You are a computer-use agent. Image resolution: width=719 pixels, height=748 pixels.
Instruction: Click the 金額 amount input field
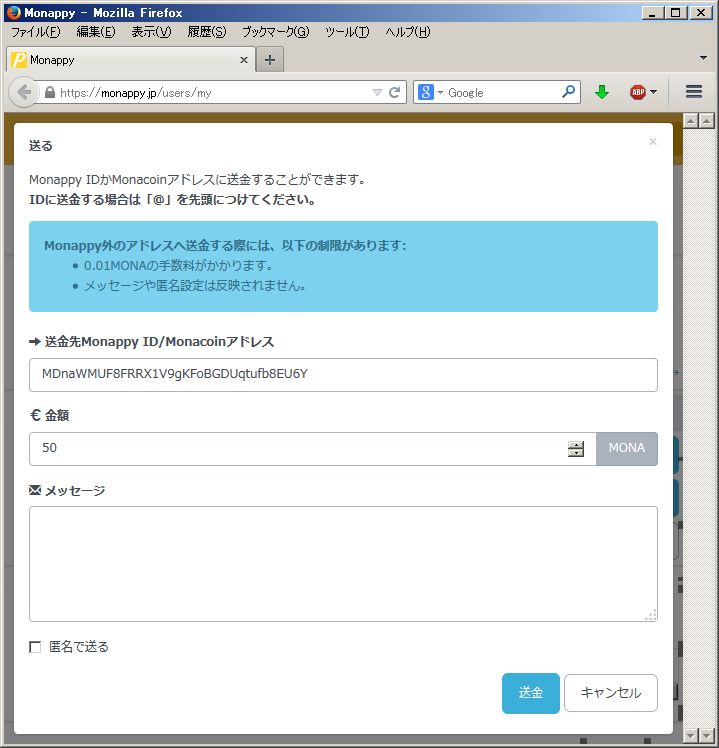[313, 449]
